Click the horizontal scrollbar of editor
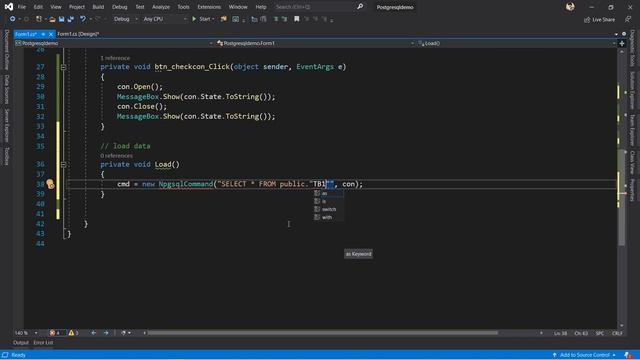640x360 pixels. (322, 333)
